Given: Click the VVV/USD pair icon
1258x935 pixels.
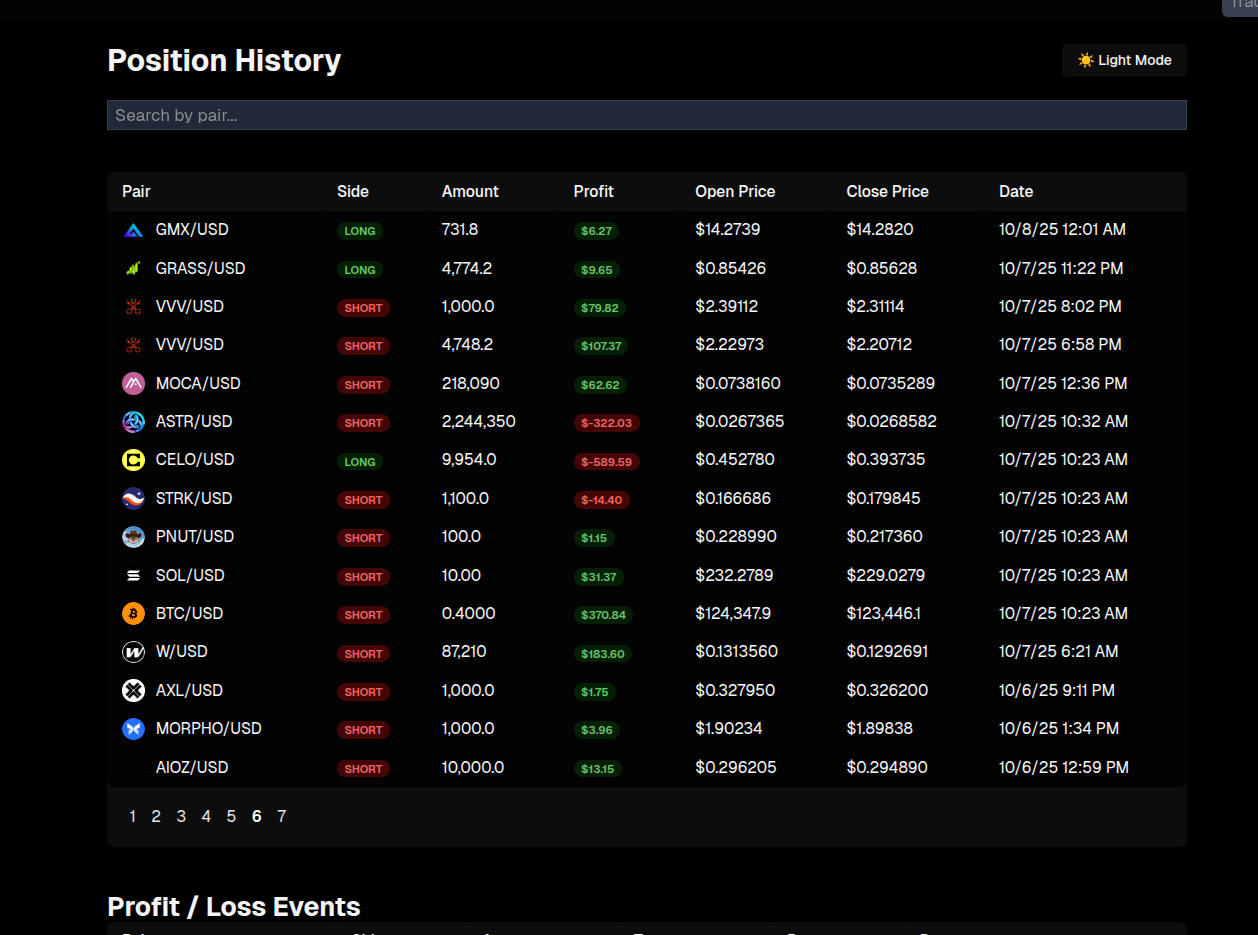Looking at the screenshot, I should tap(133, 306).
